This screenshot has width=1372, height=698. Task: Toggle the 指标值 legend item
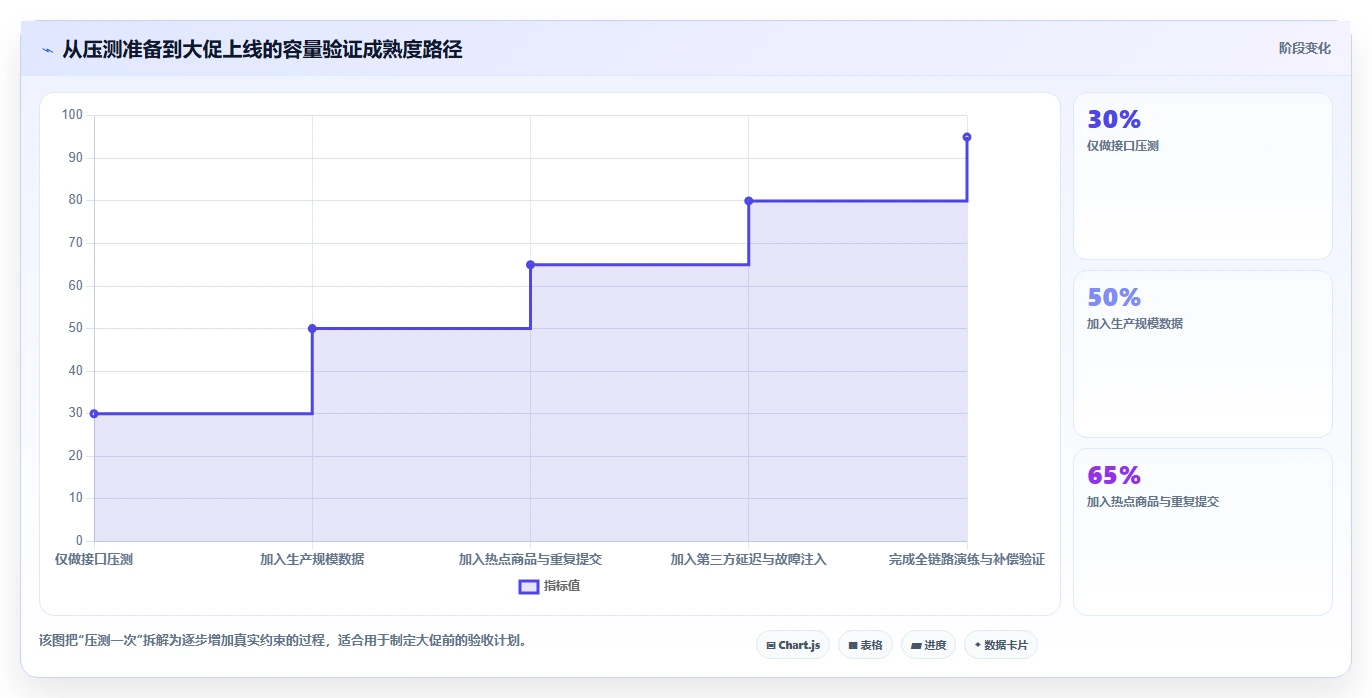point(549,586)
